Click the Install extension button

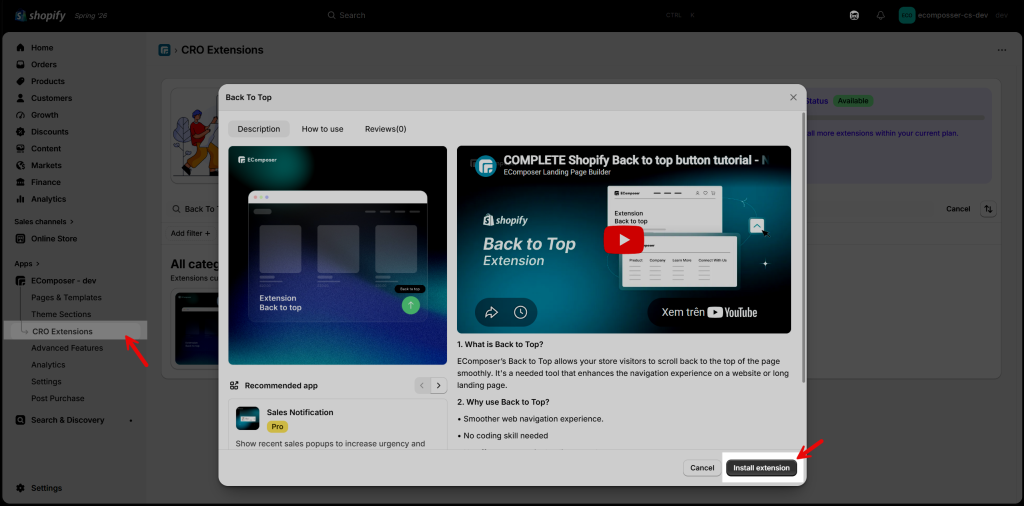click(x=761, y=468)
